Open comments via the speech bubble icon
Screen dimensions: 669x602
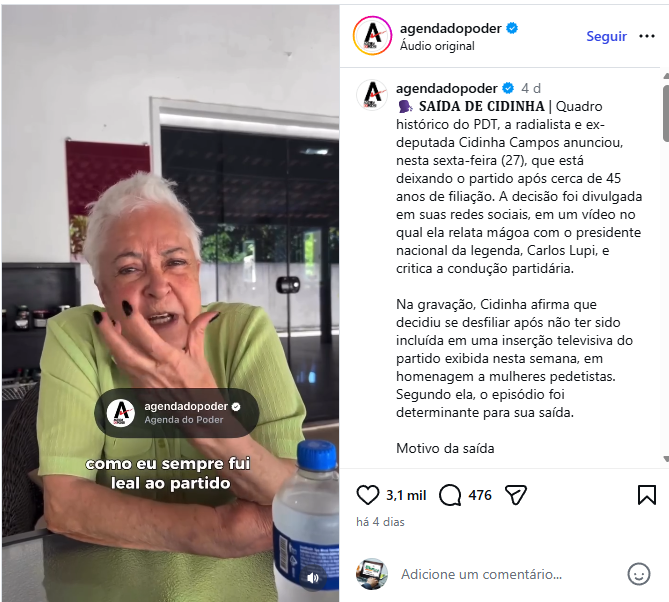pyautogui.click(x=450, y=495)
